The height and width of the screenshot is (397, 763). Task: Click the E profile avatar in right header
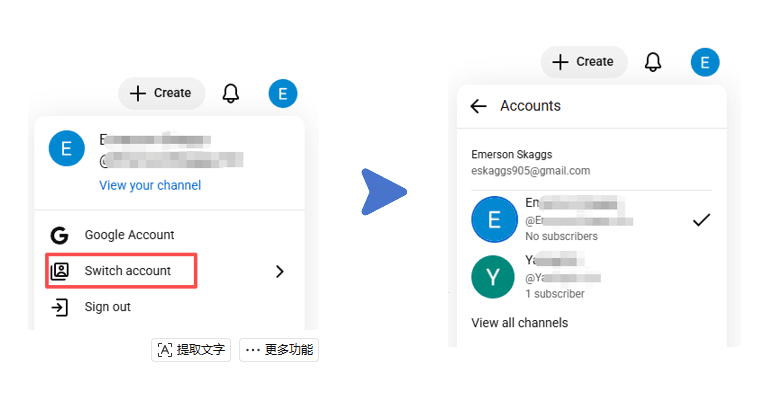(x=705, y=62)
